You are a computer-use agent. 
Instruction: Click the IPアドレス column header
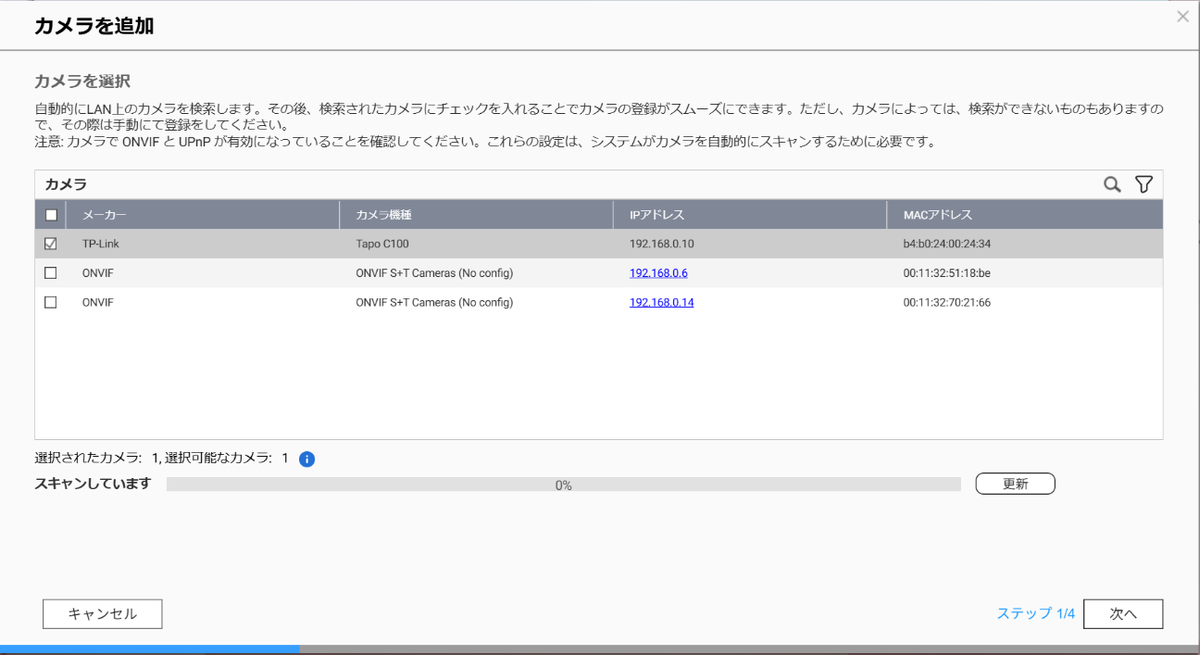pyautogui.click(x=657, y=215)
